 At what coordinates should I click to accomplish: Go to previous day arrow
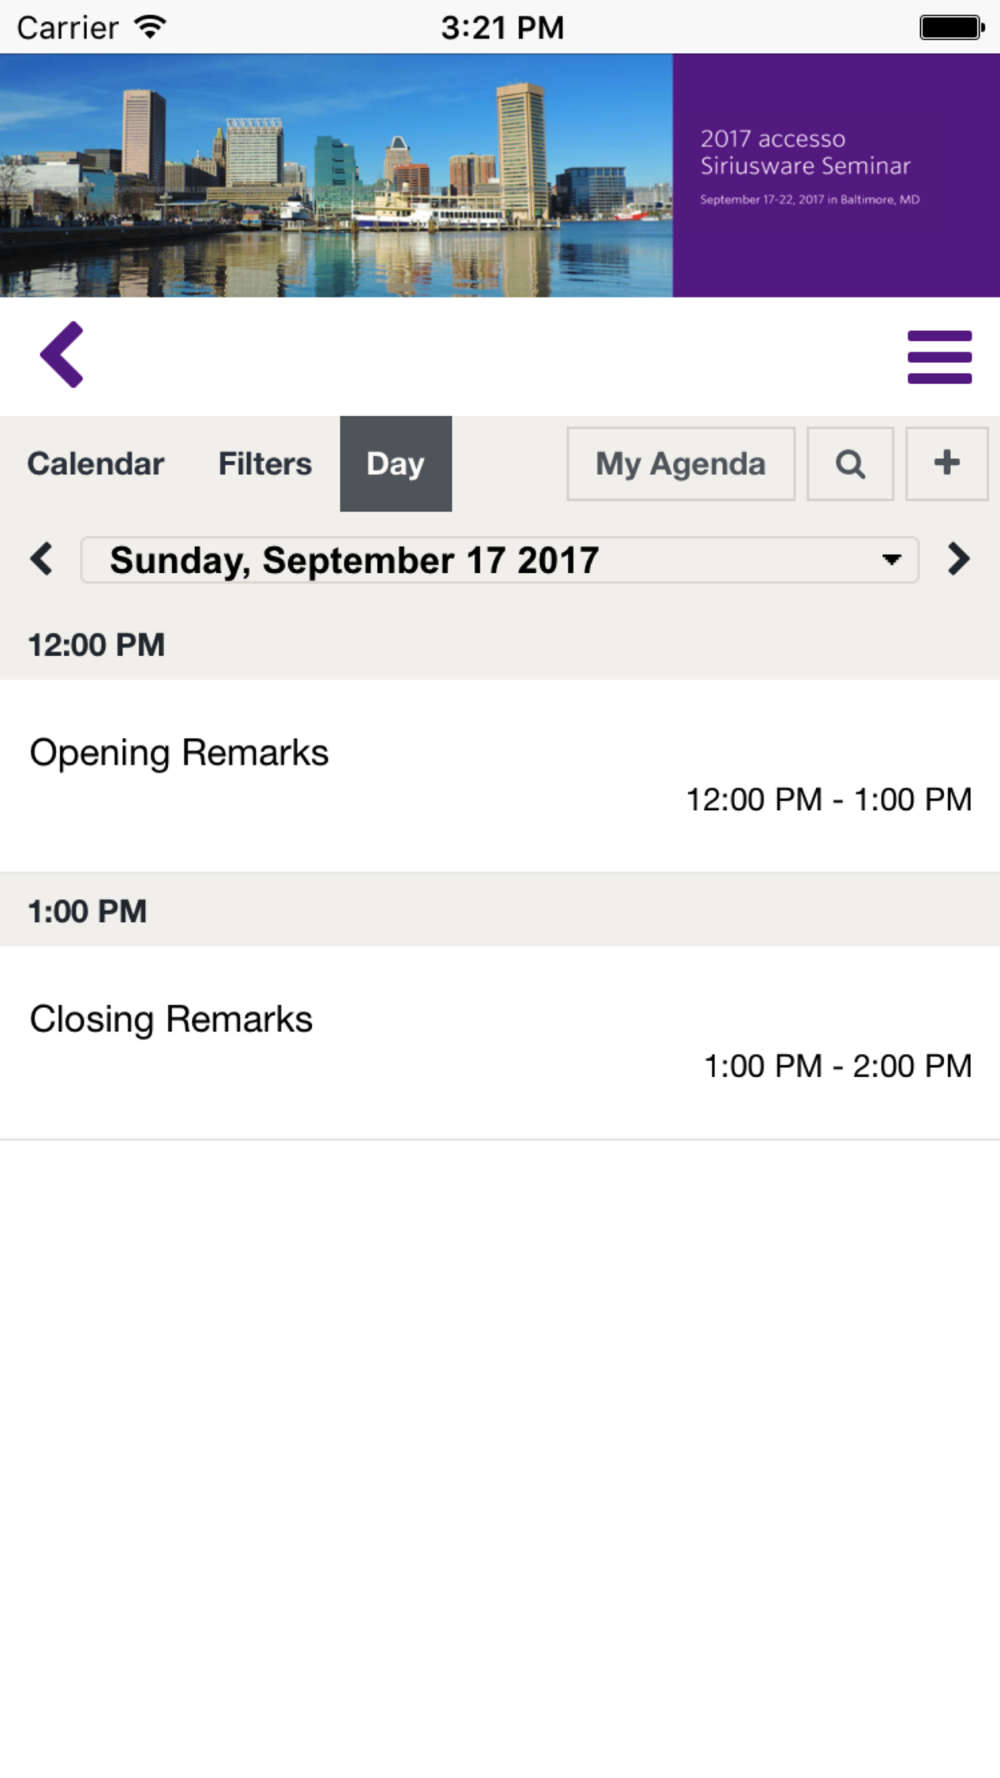pyautogui.click(x=42, y=559)
